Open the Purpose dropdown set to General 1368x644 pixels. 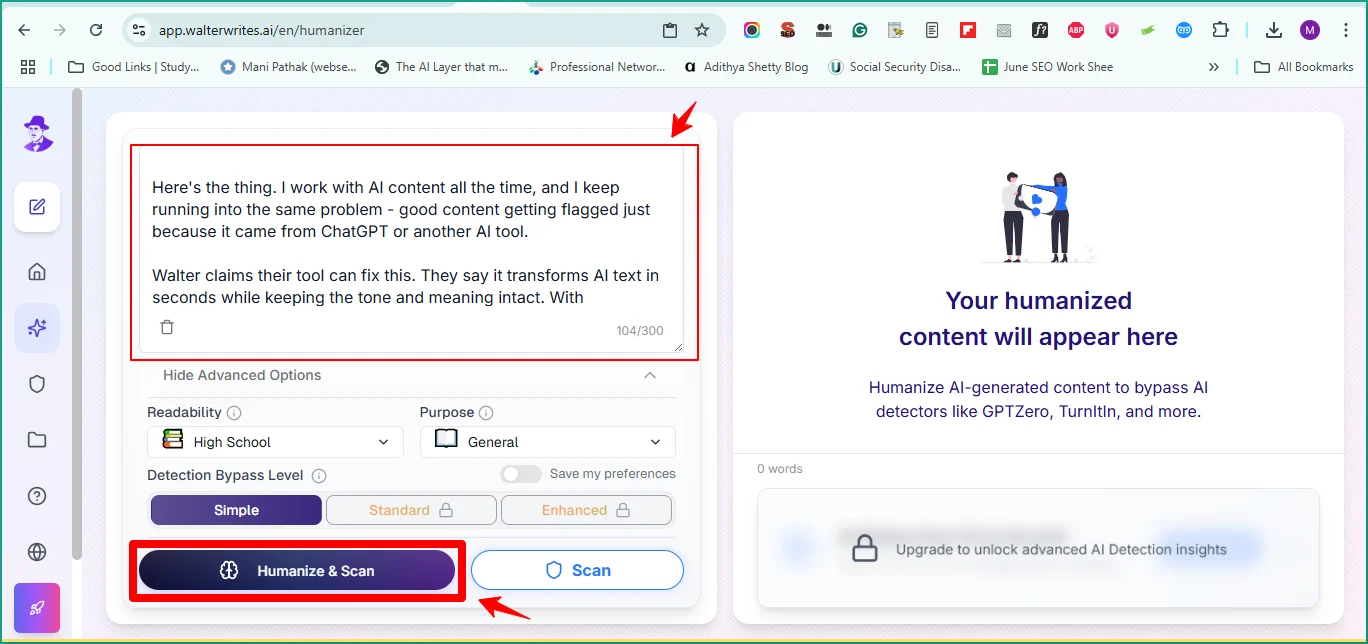[x=546, y=441]
